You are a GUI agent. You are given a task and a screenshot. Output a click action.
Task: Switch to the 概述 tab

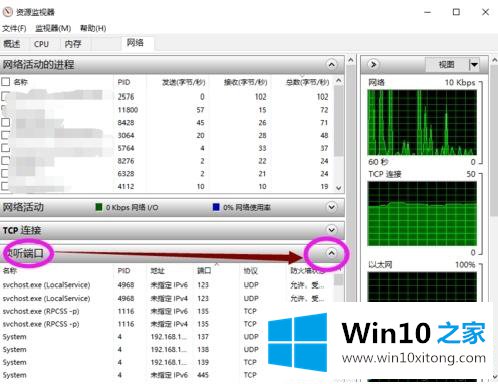pos(12,44)
